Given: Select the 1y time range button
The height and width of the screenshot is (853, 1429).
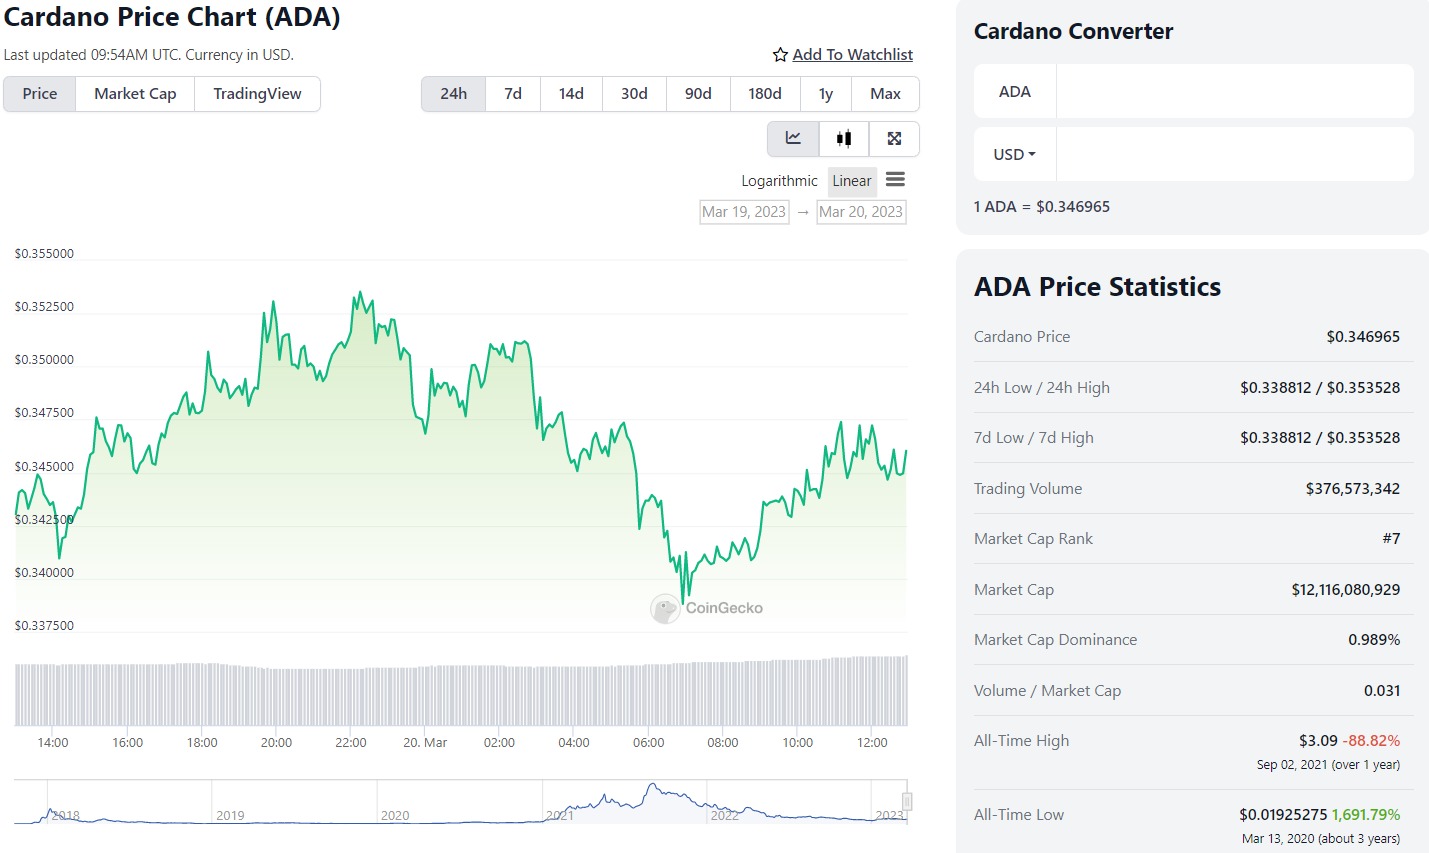Looking at the screenshot, I should point(826,93).
